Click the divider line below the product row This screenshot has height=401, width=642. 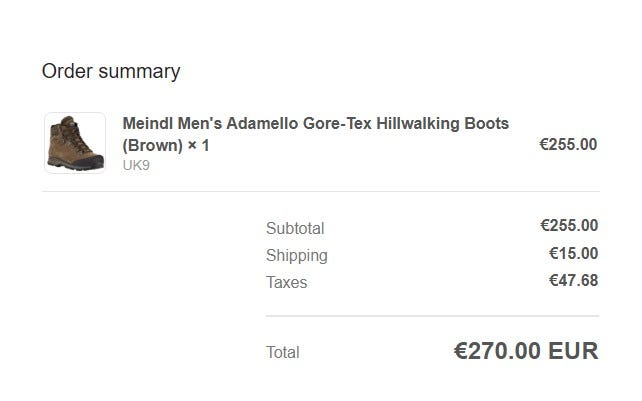320,191
